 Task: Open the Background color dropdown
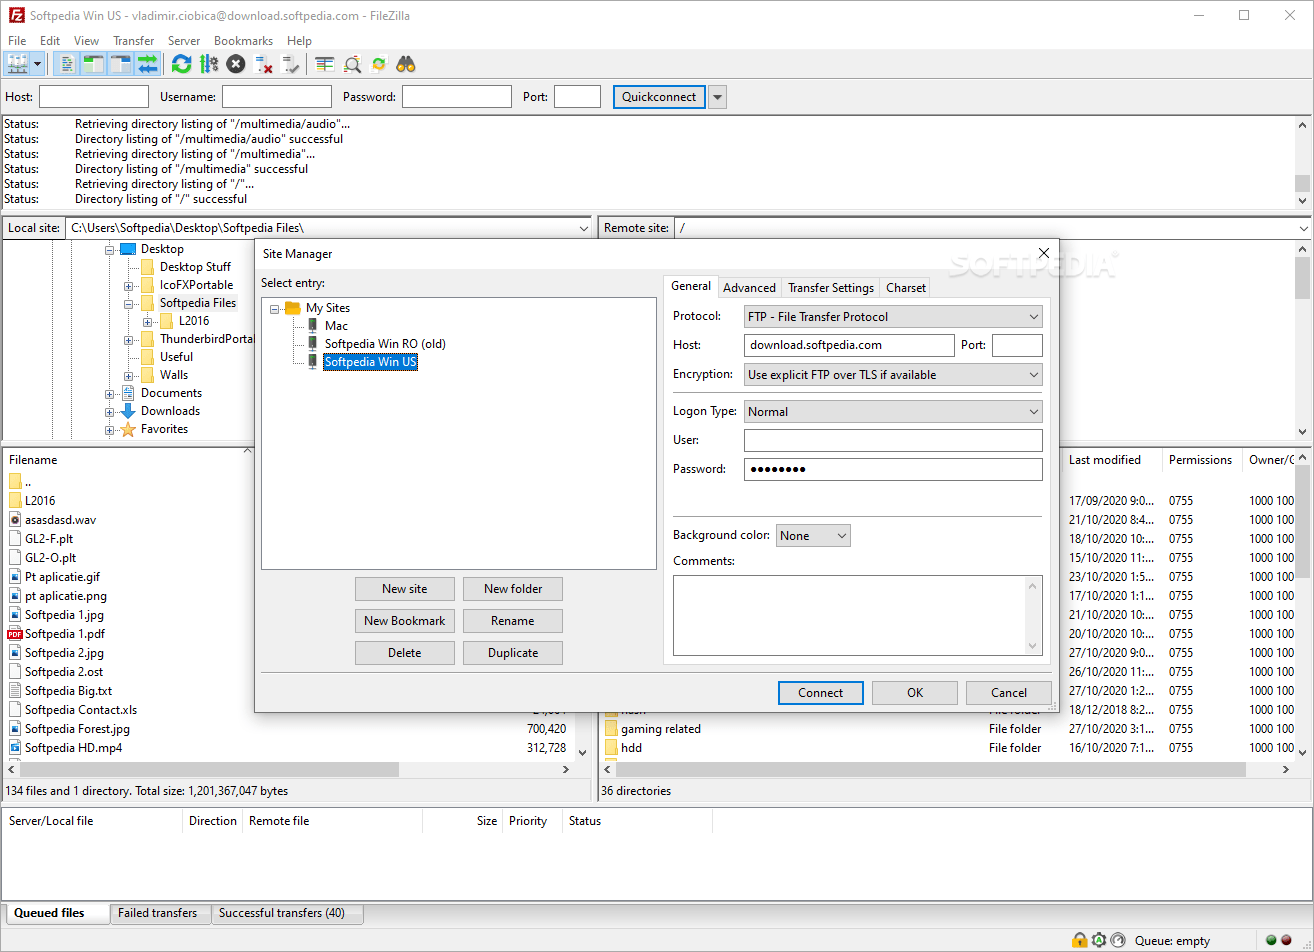tap(813, 536)
